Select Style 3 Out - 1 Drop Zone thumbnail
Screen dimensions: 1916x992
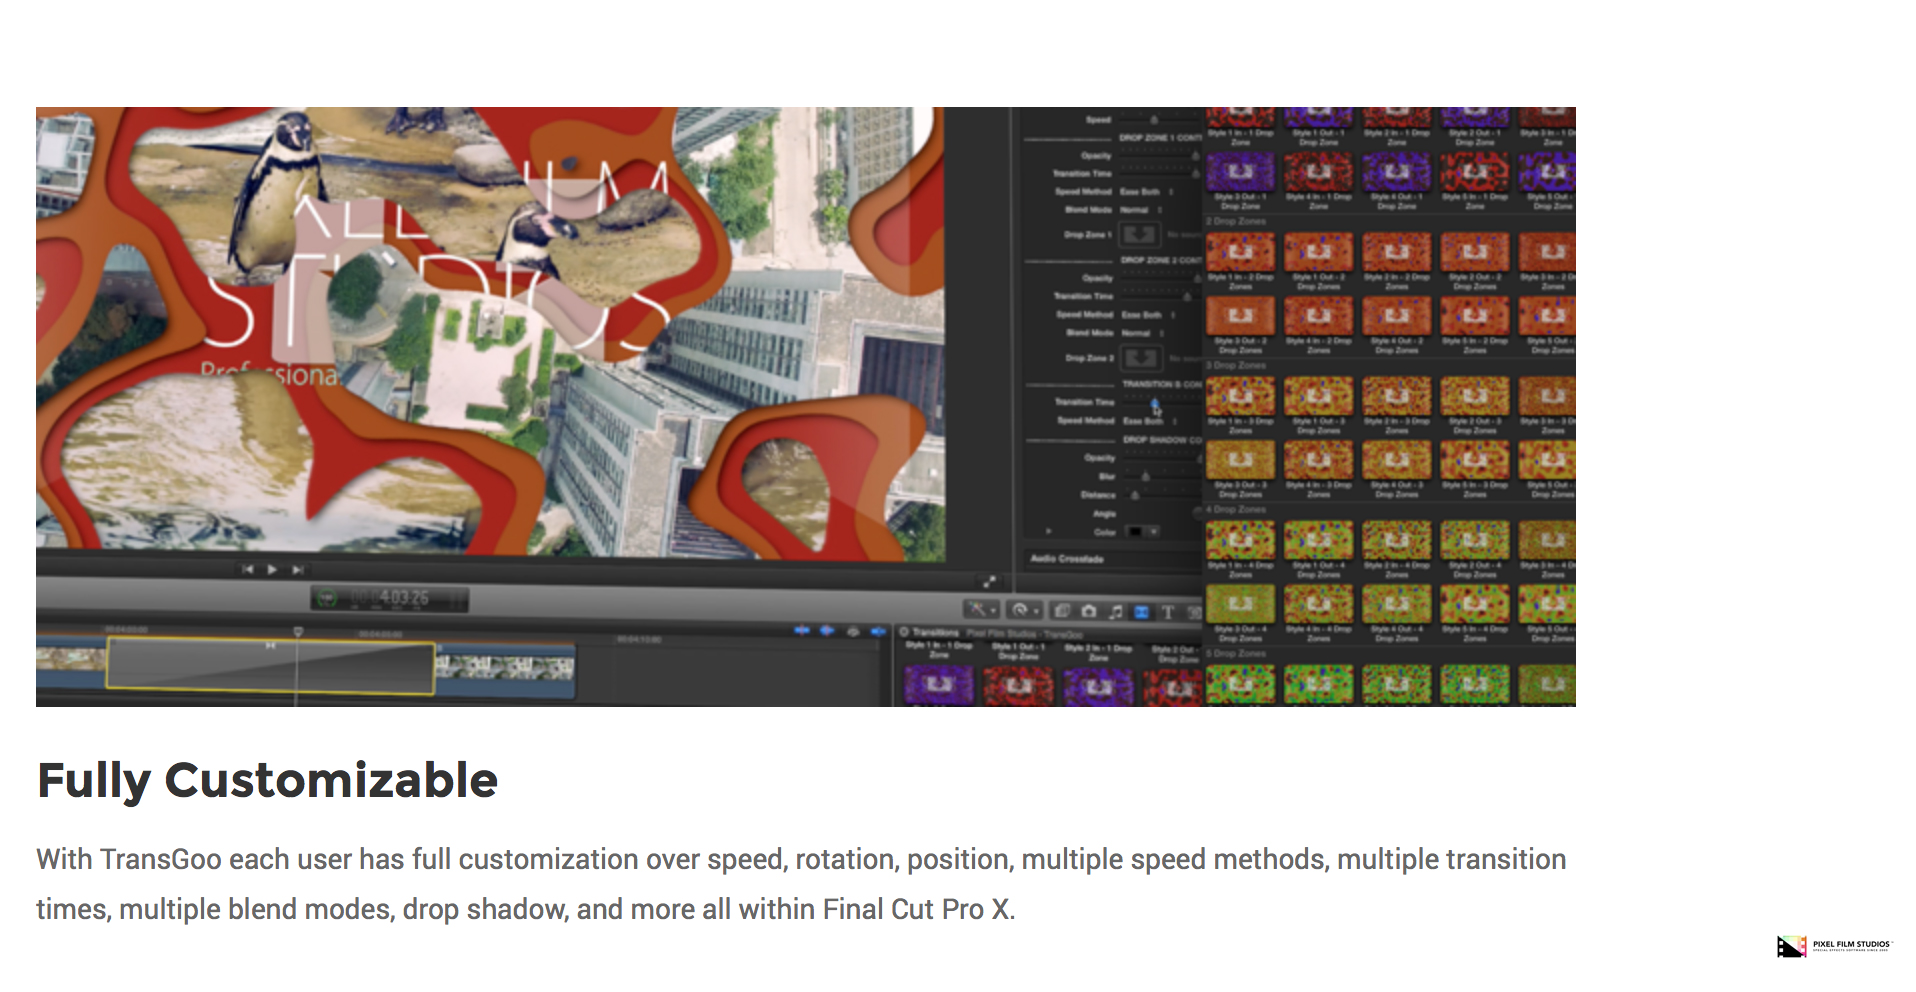click(1240, 173)
